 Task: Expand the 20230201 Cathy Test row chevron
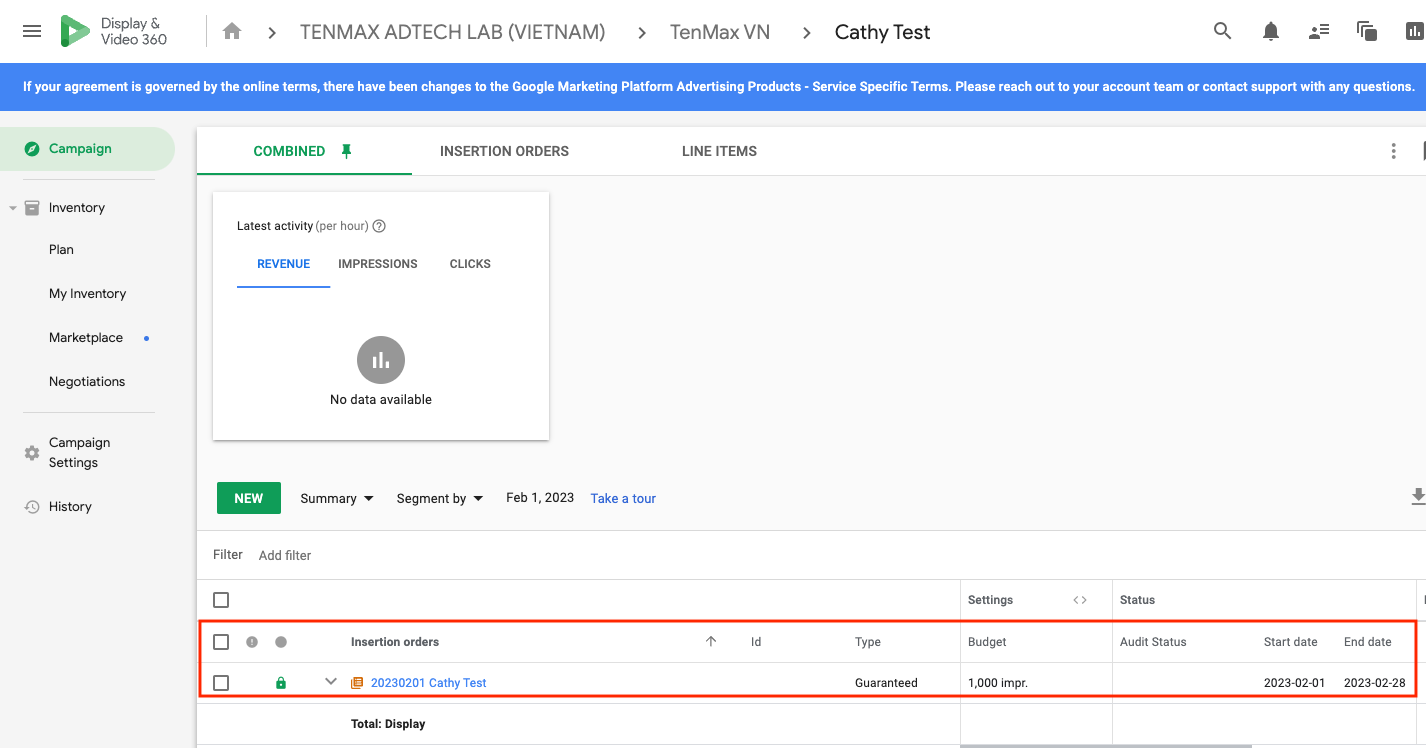click(331, 682)
